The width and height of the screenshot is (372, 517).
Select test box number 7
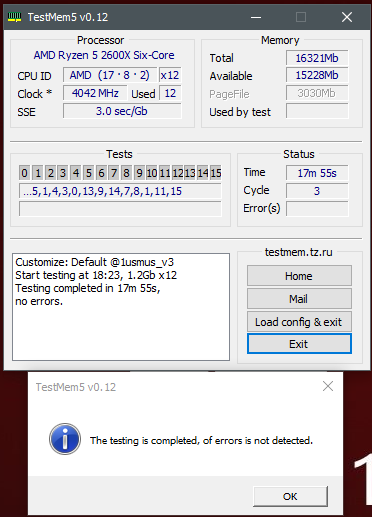point(114,173)
